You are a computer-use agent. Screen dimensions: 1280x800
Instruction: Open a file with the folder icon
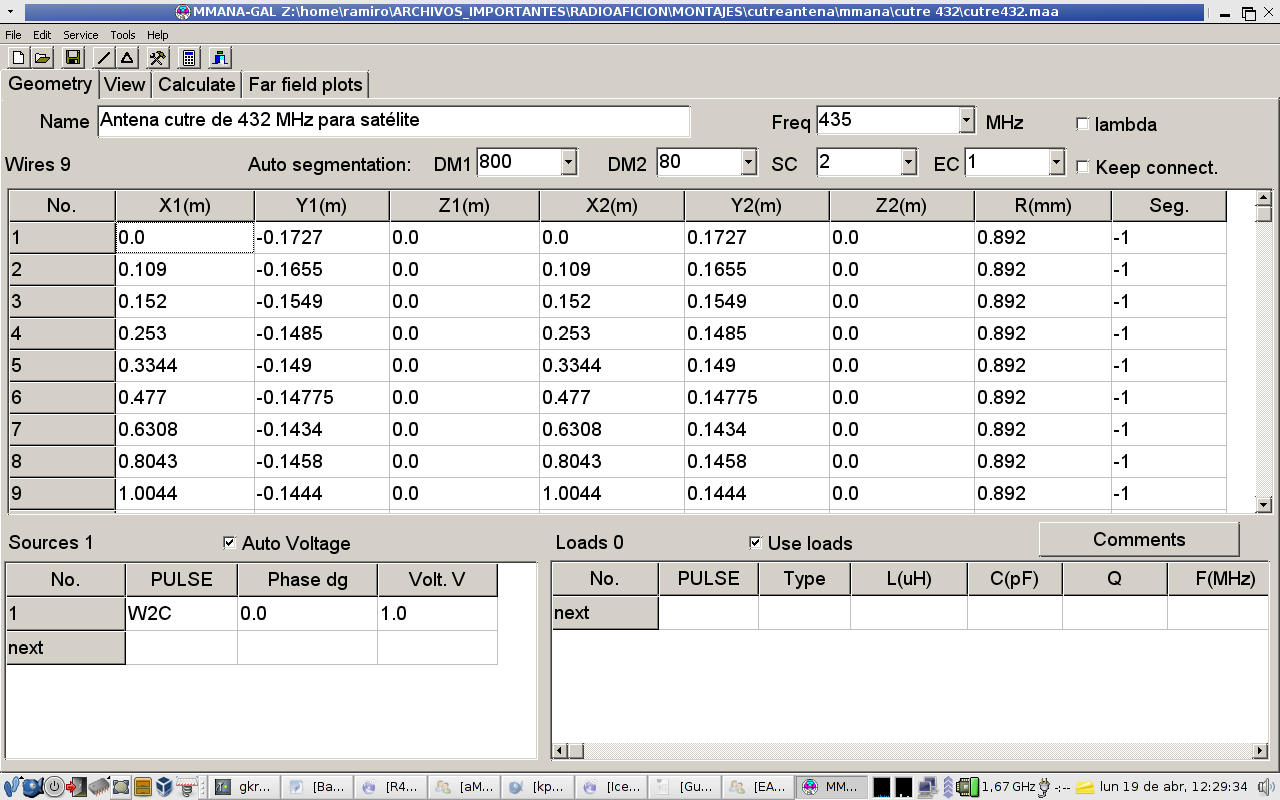click(x=42, y=58)
